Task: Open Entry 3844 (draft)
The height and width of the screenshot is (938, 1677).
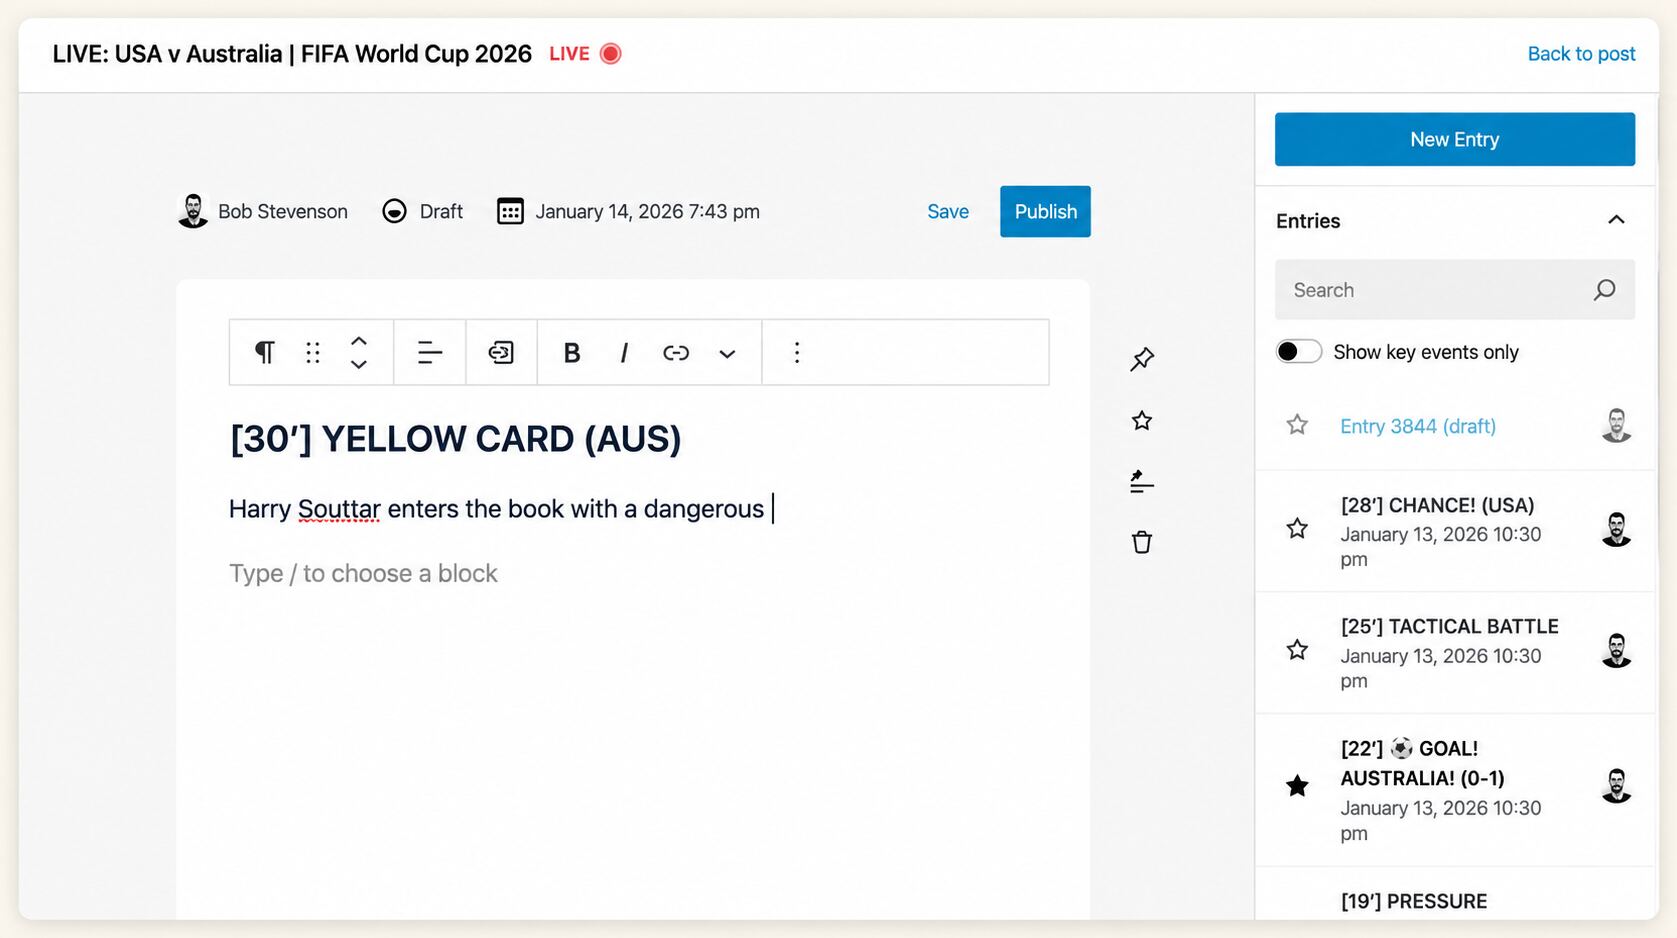Action: [1418, 426]
